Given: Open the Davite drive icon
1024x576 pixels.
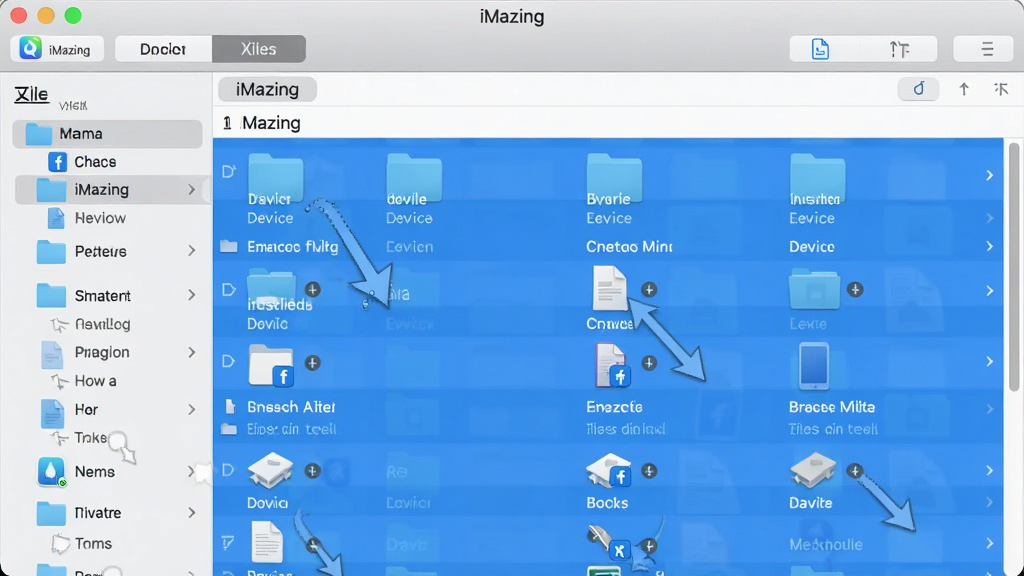Looking at the screenshot, I should pyautogui.click(x=813, y=470).
